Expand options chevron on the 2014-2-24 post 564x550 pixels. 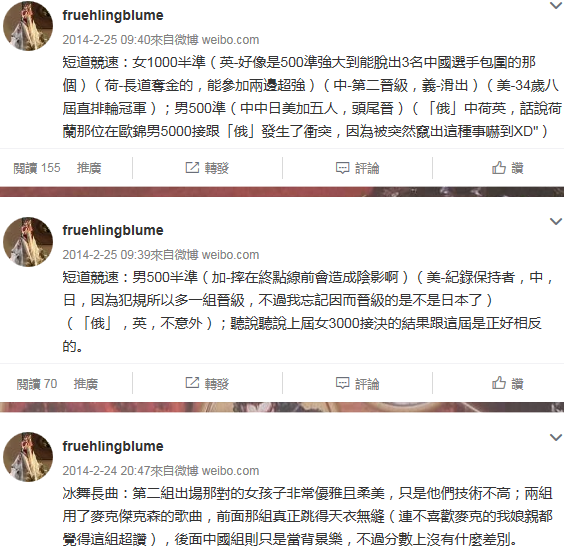[x=556, y=437]
